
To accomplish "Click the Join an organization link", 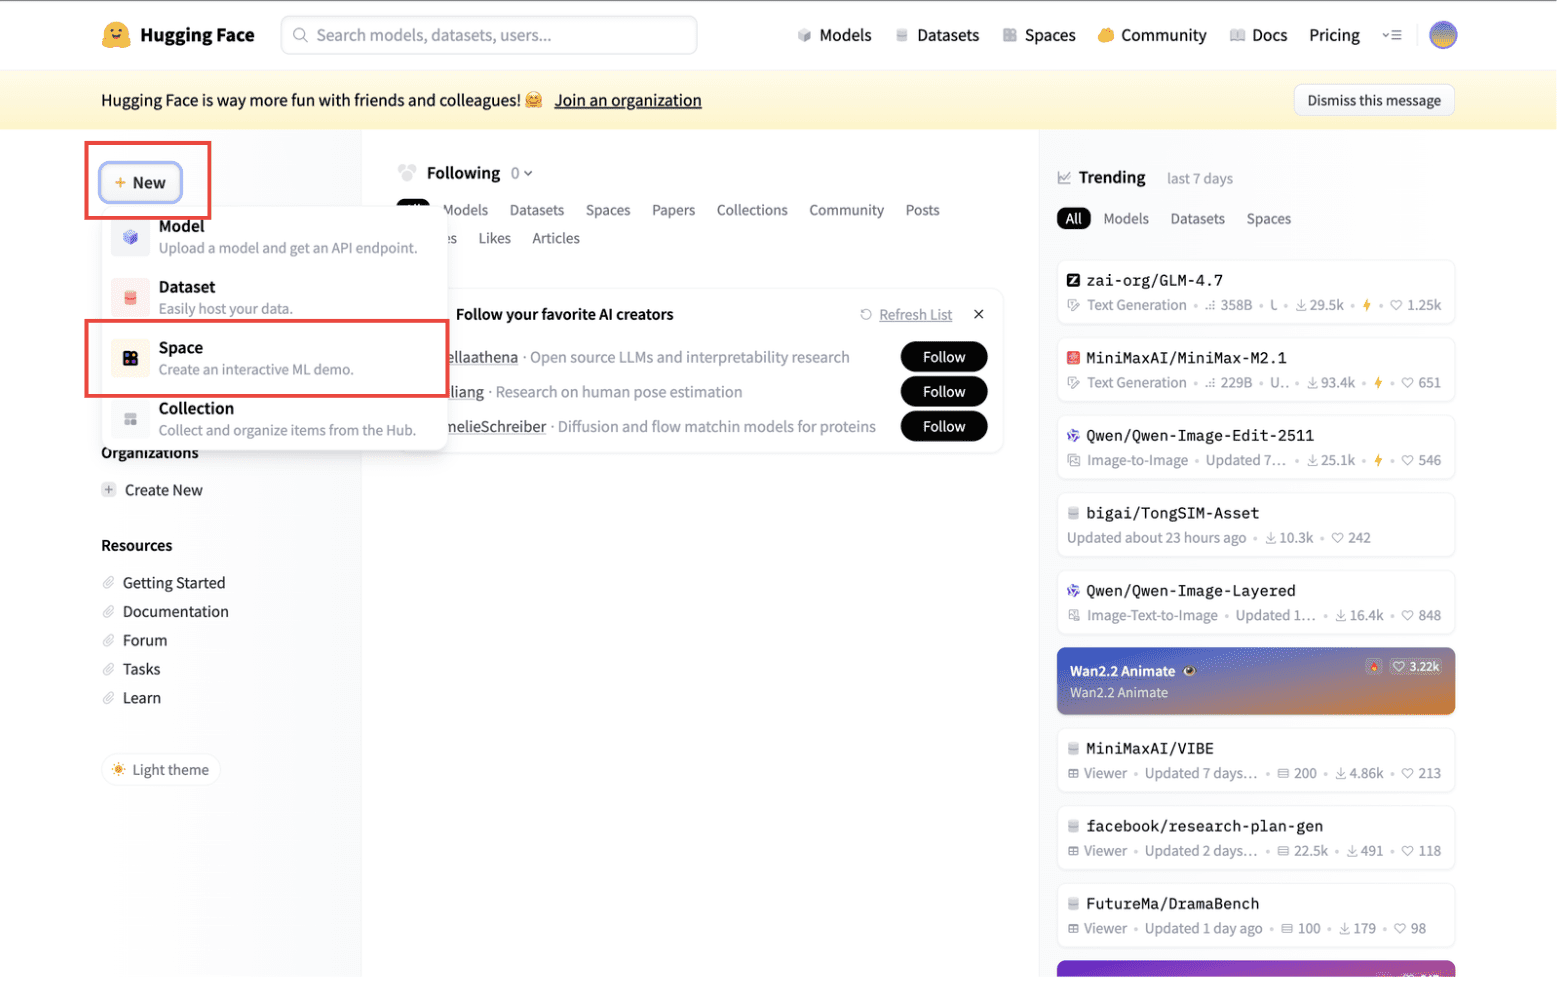I will coord(629,100).
